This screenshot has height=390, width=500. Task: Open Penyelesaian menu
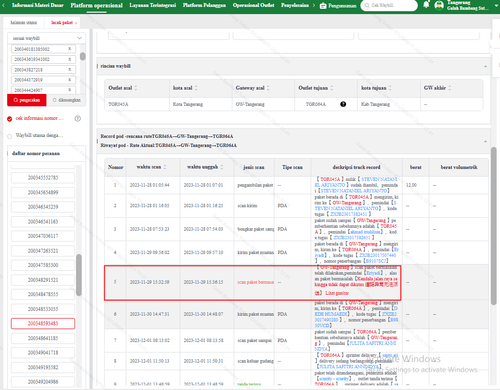[295, 5]
